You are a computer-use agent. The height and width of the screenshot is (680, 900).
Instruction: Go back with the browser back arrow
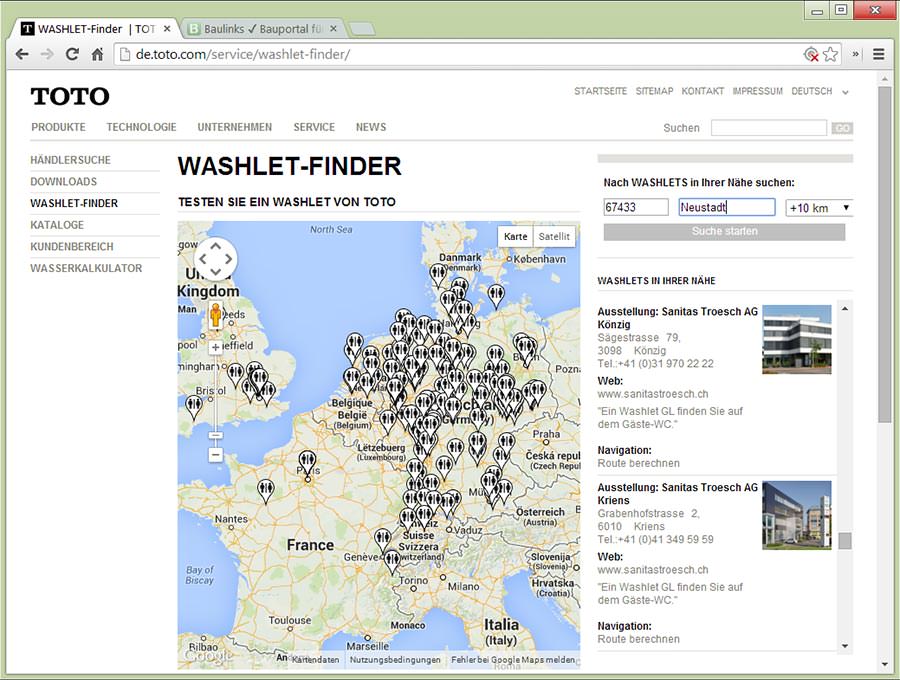tap(22, 55)
